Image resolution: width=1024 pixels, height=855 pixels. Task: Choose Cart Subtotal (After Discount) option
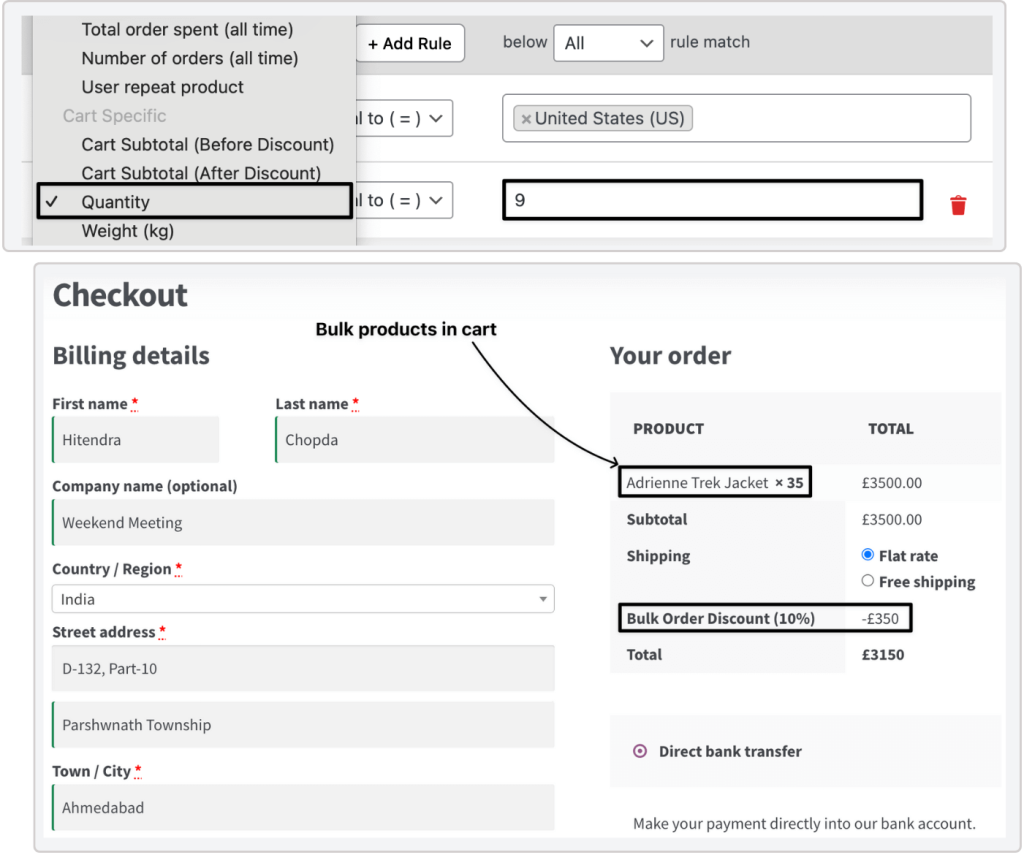(x=201, y=173)
